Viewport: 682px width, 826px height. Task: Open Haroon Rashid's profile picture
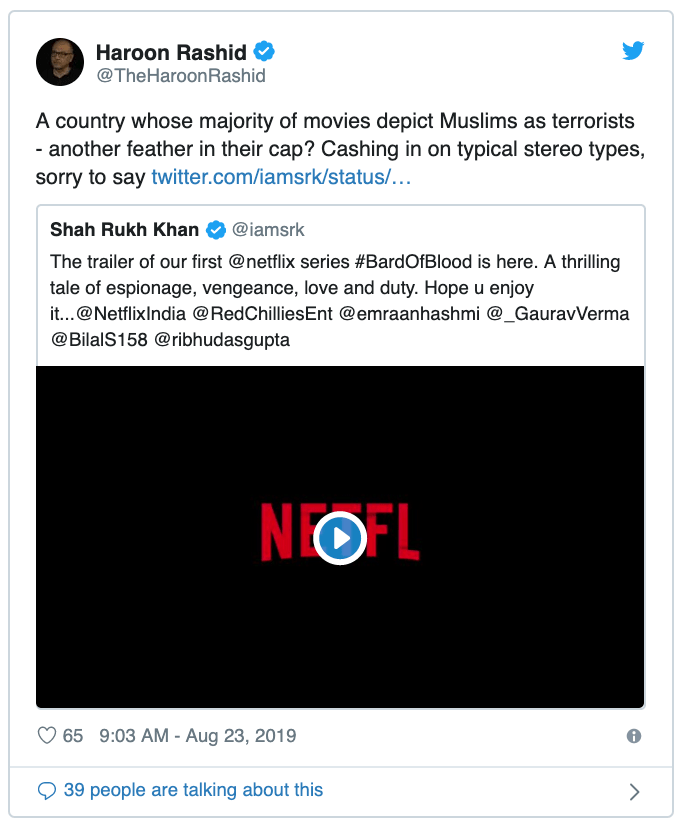[60, 62]
